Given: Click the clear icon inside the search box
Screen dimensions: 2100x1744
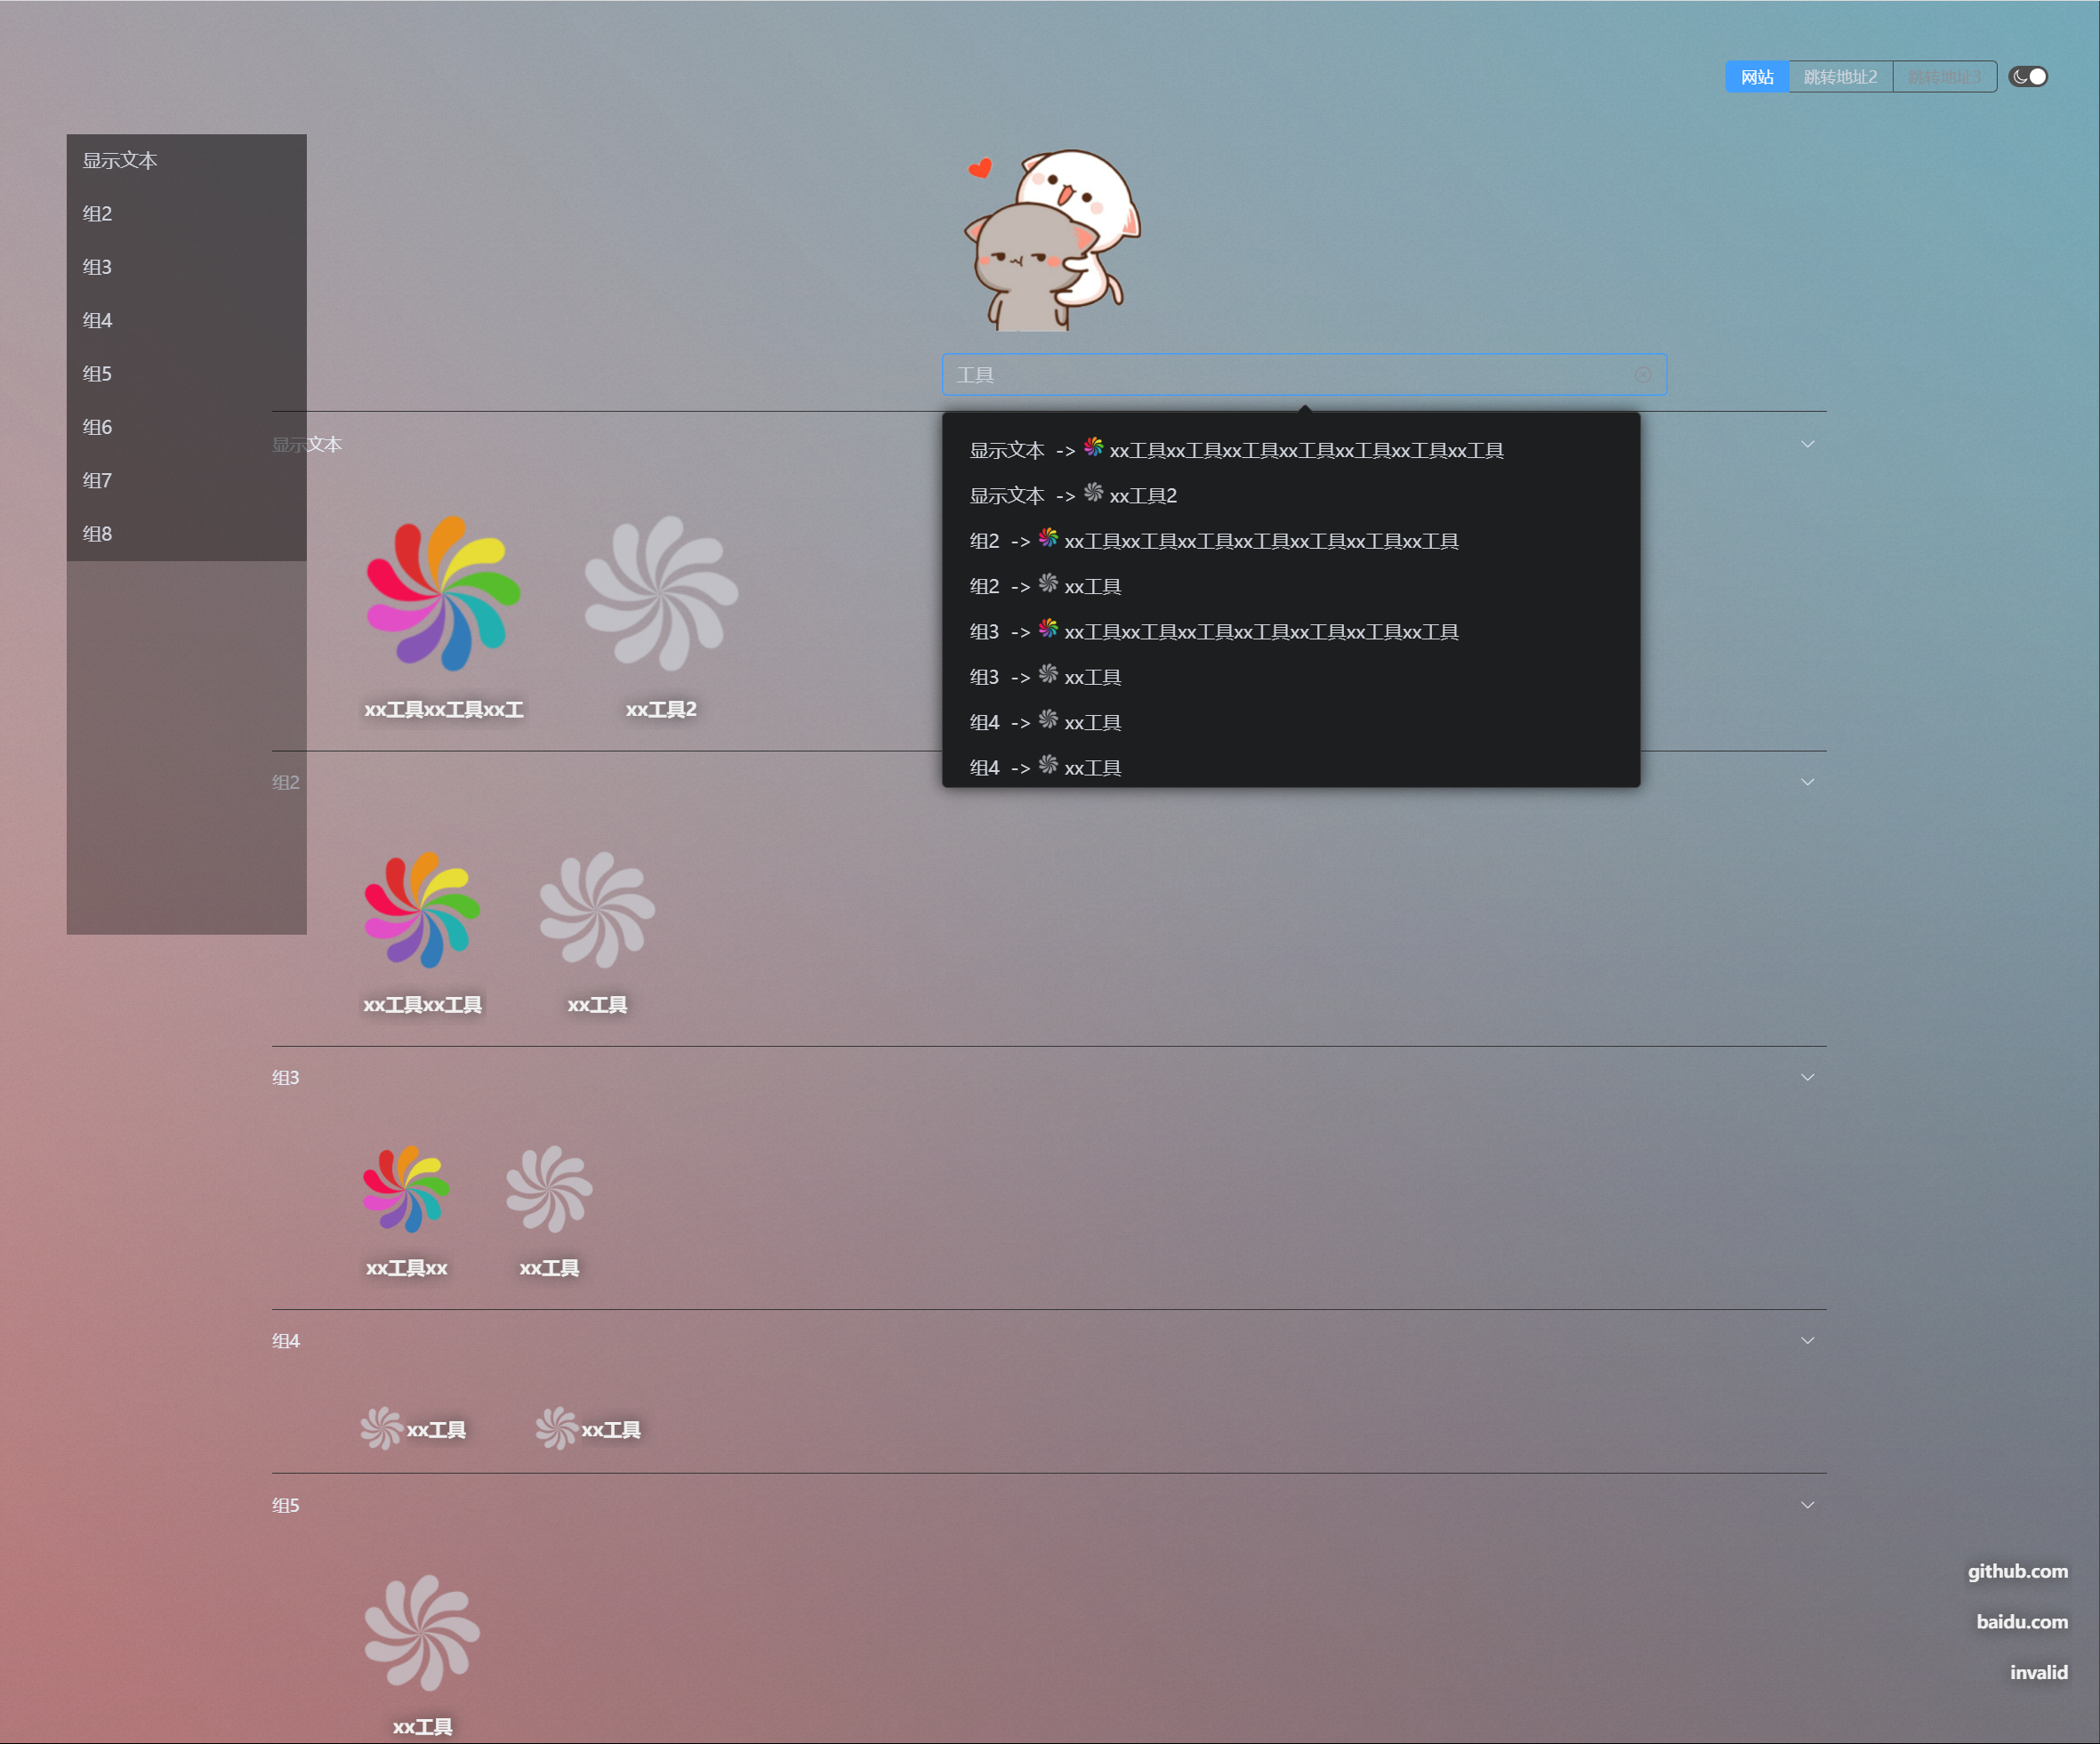Looking at the screenshot, I should click(x=1642, y=375).
